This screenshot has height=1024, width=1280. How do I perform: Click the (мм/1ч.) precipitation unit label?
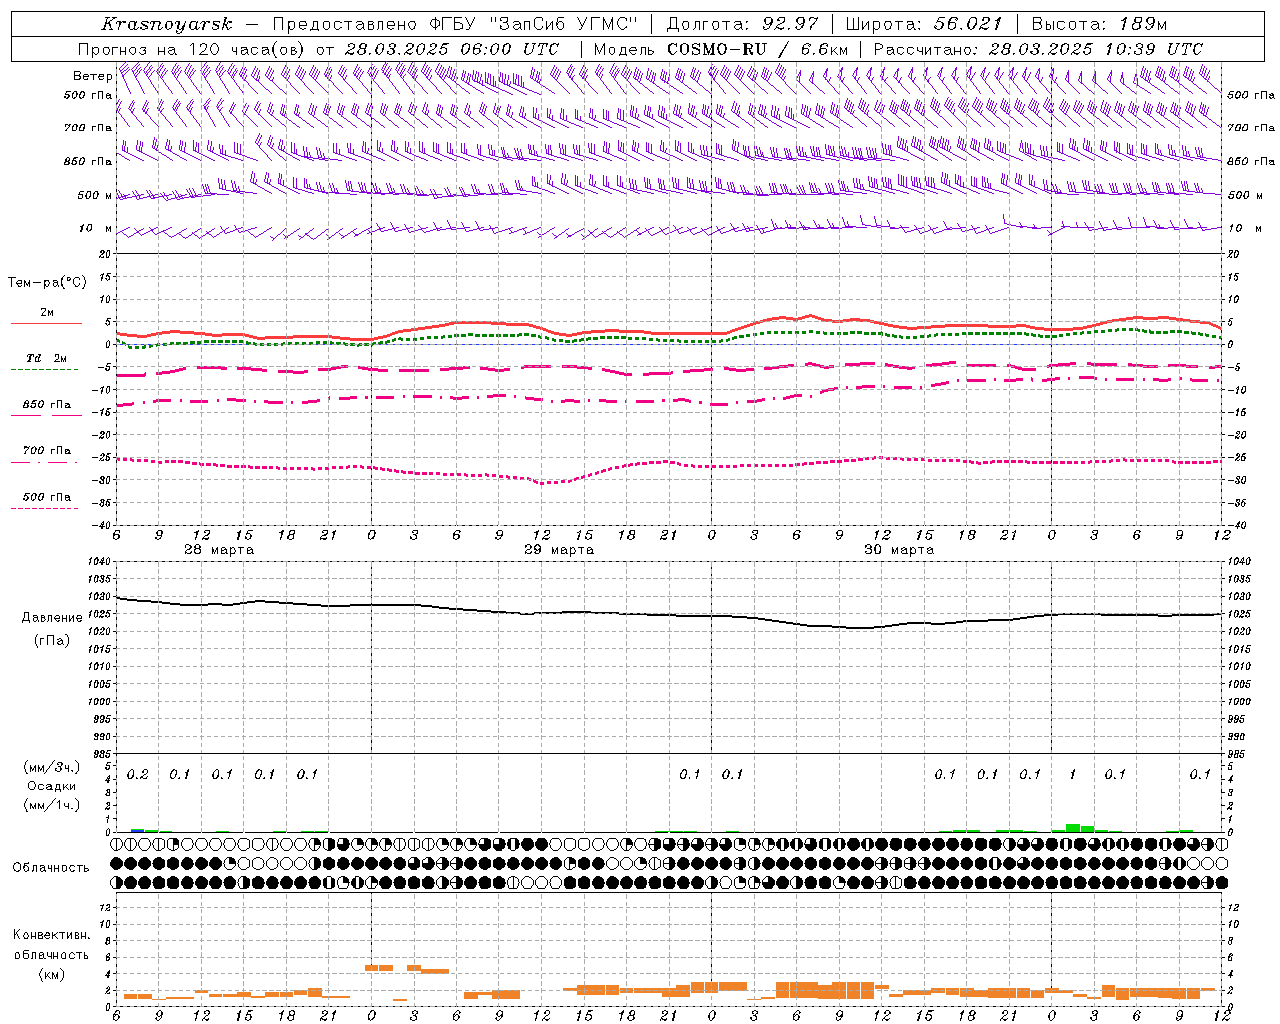(x=51, y=805)
